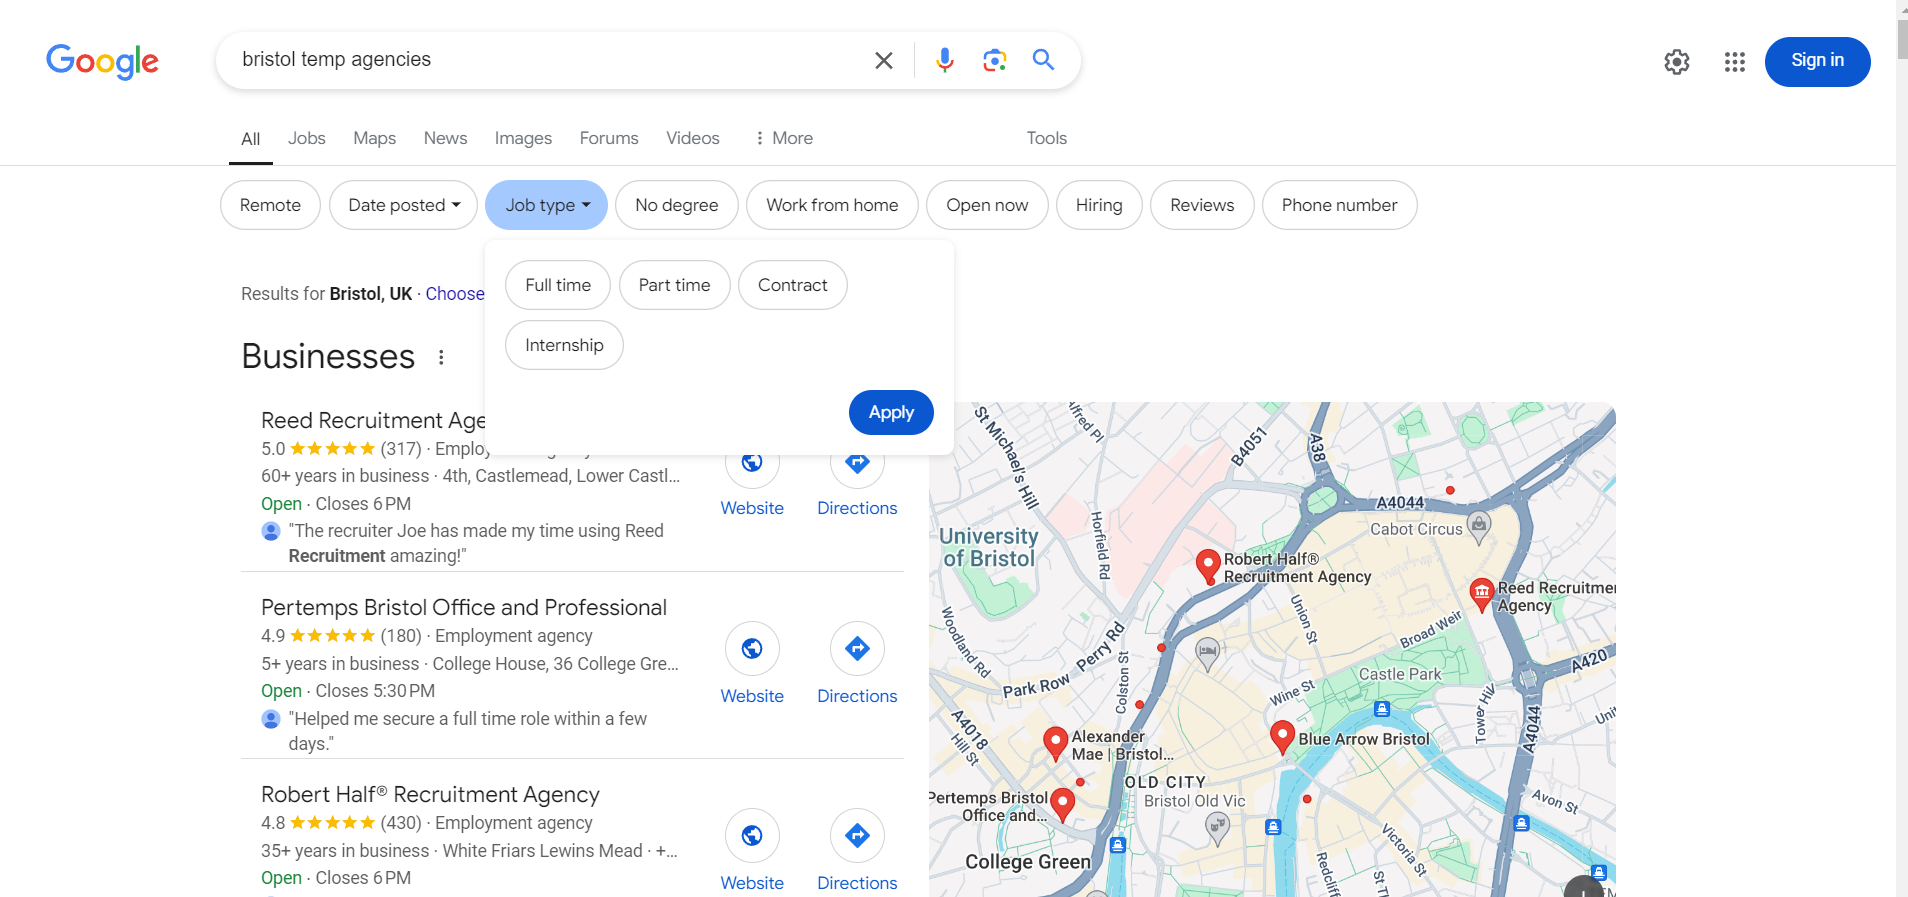Toggle the Contract job type chip
The image size is (1908, 897).
(x=793, y=285)
